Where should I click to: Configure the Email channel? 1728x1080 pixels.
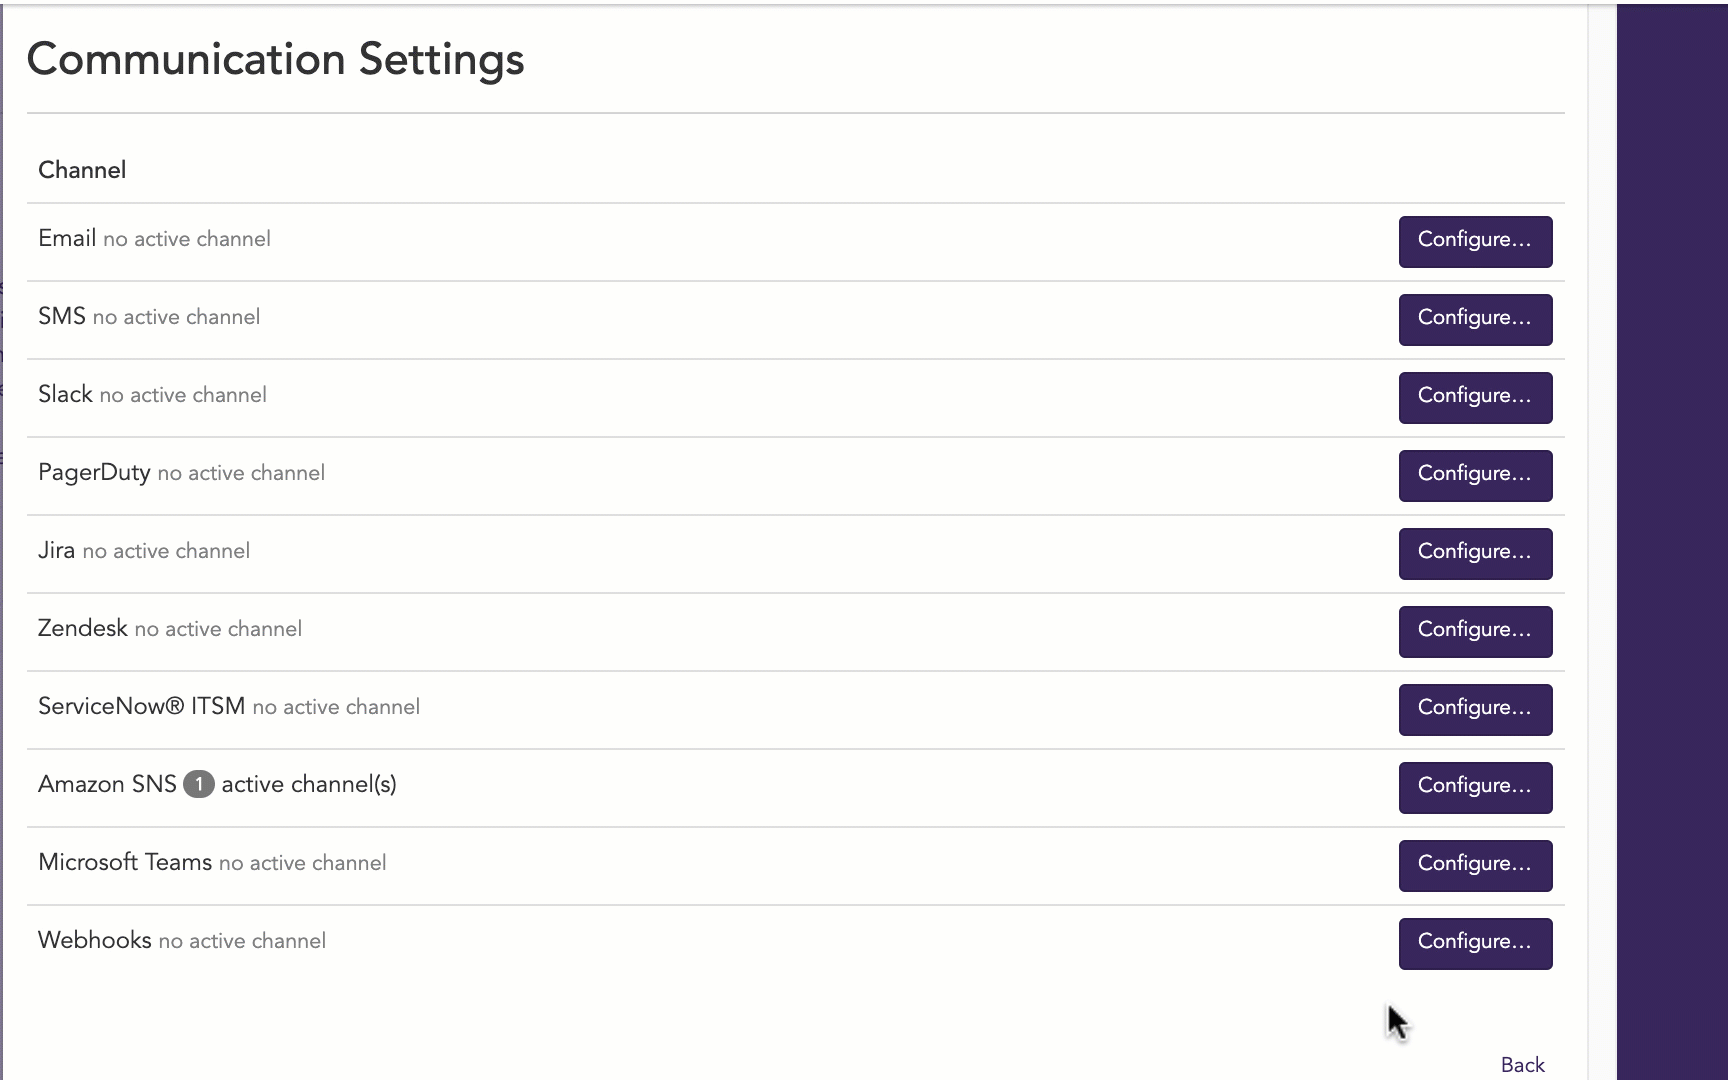[x=1475, y=241]
